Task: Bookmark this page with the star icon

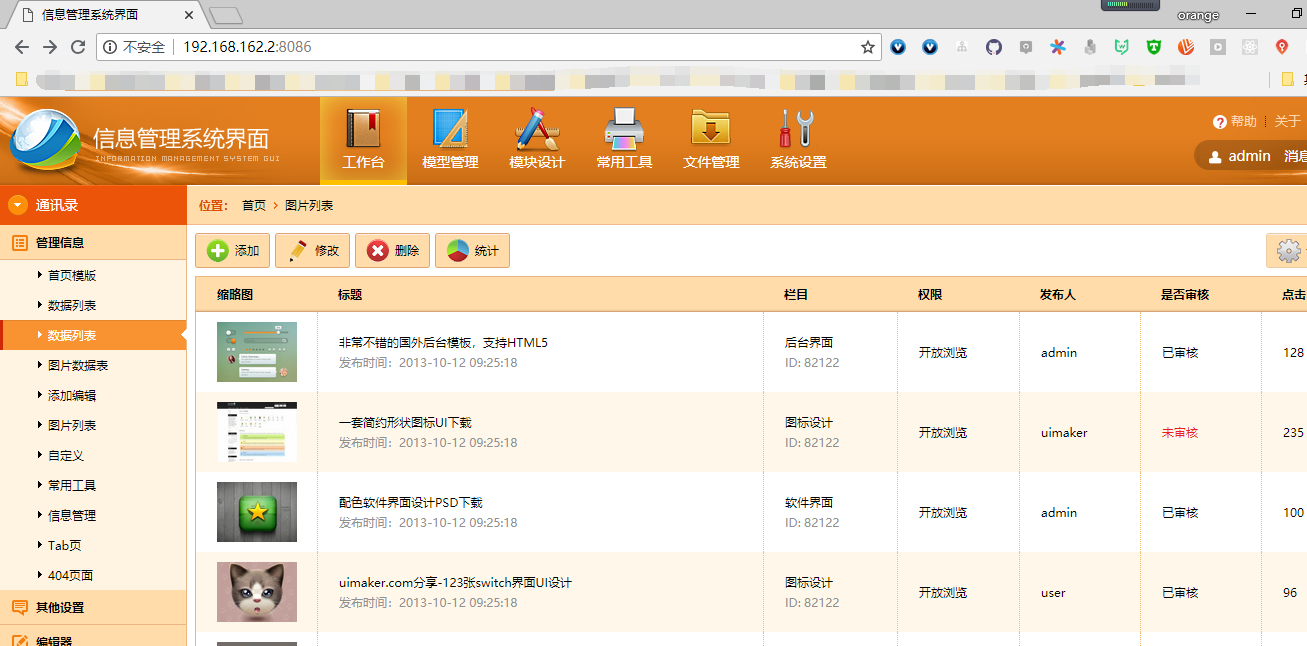Action: [x=868, y=47]
